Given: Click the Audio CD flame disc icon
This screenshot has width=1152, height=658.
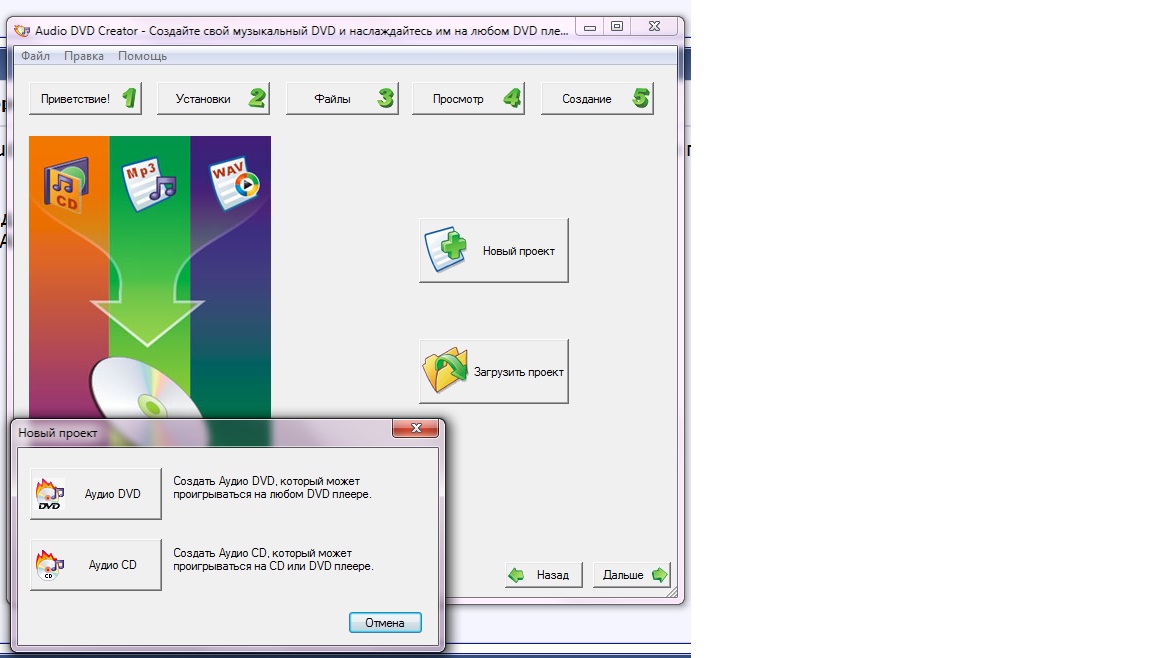Looking at the screenshot, I should pos(49,565).
